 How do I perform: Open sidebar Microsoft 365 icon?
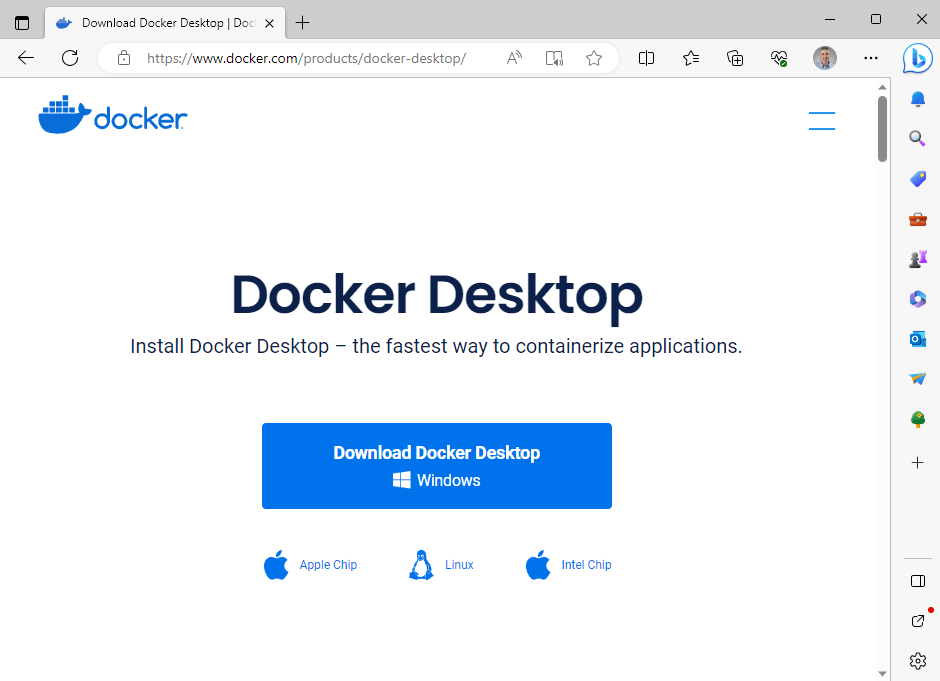click(917, 299)
